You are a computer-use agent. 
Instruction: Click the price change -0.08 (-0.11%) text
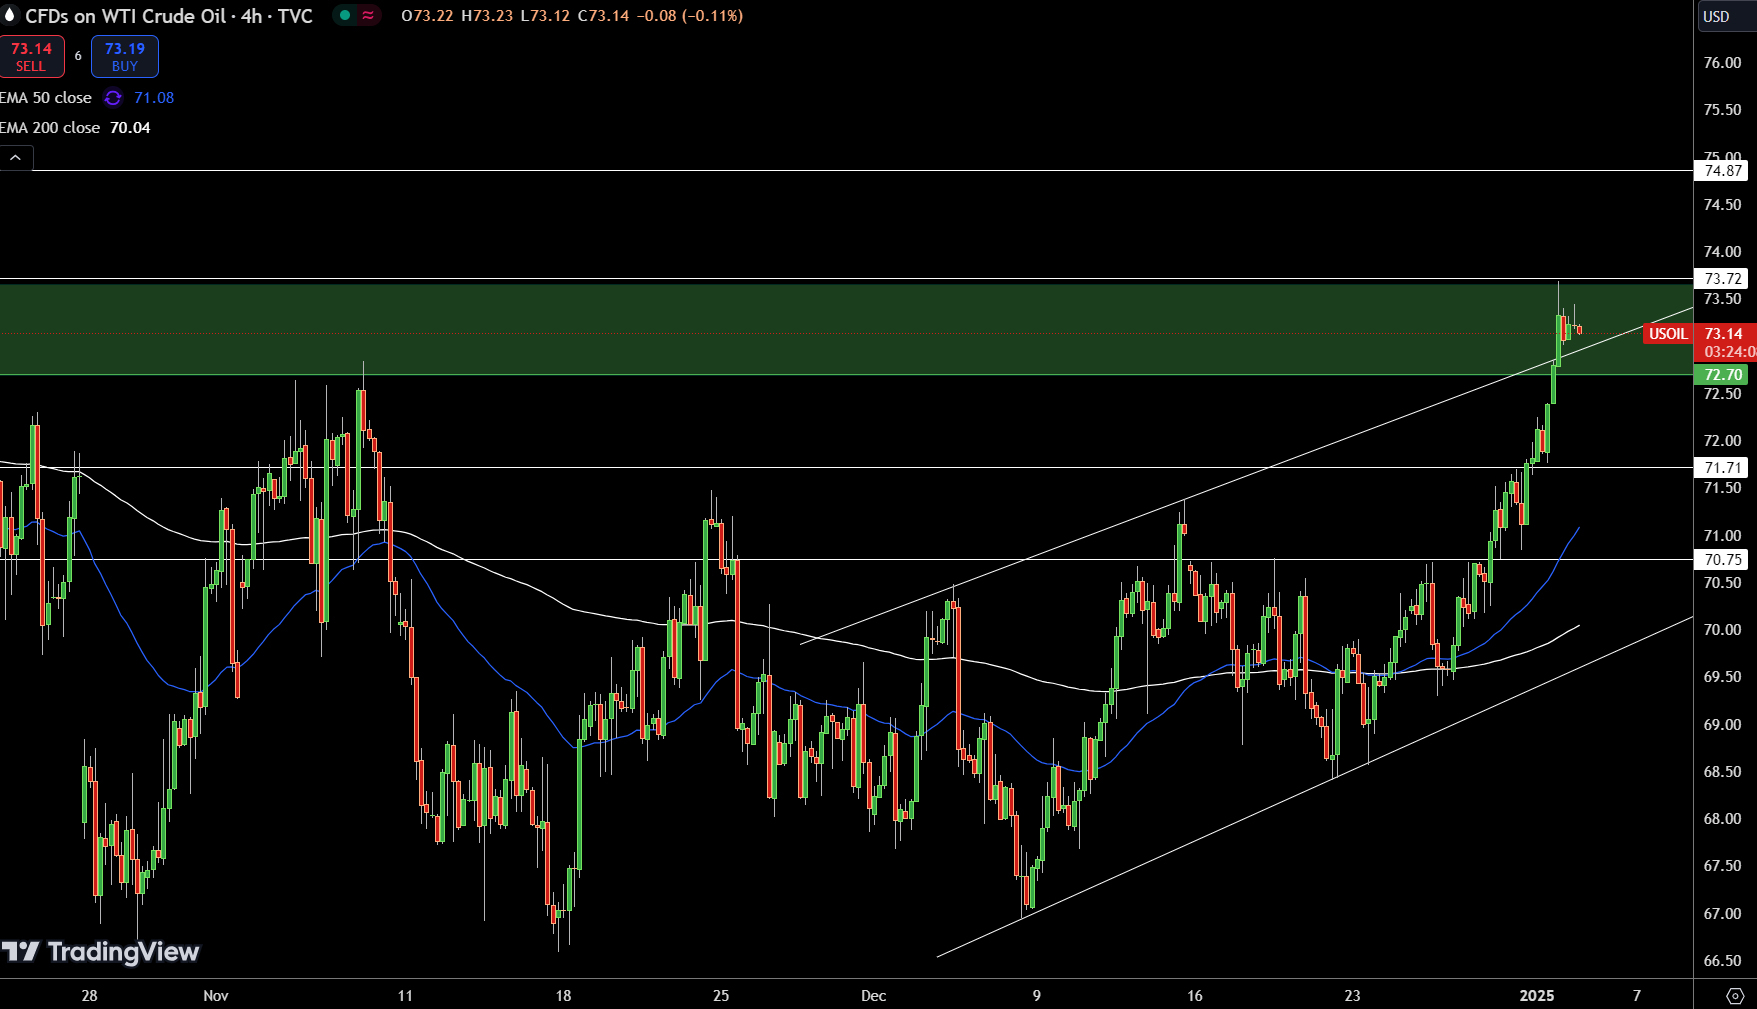pyautogui.click(x=690, y=16)
